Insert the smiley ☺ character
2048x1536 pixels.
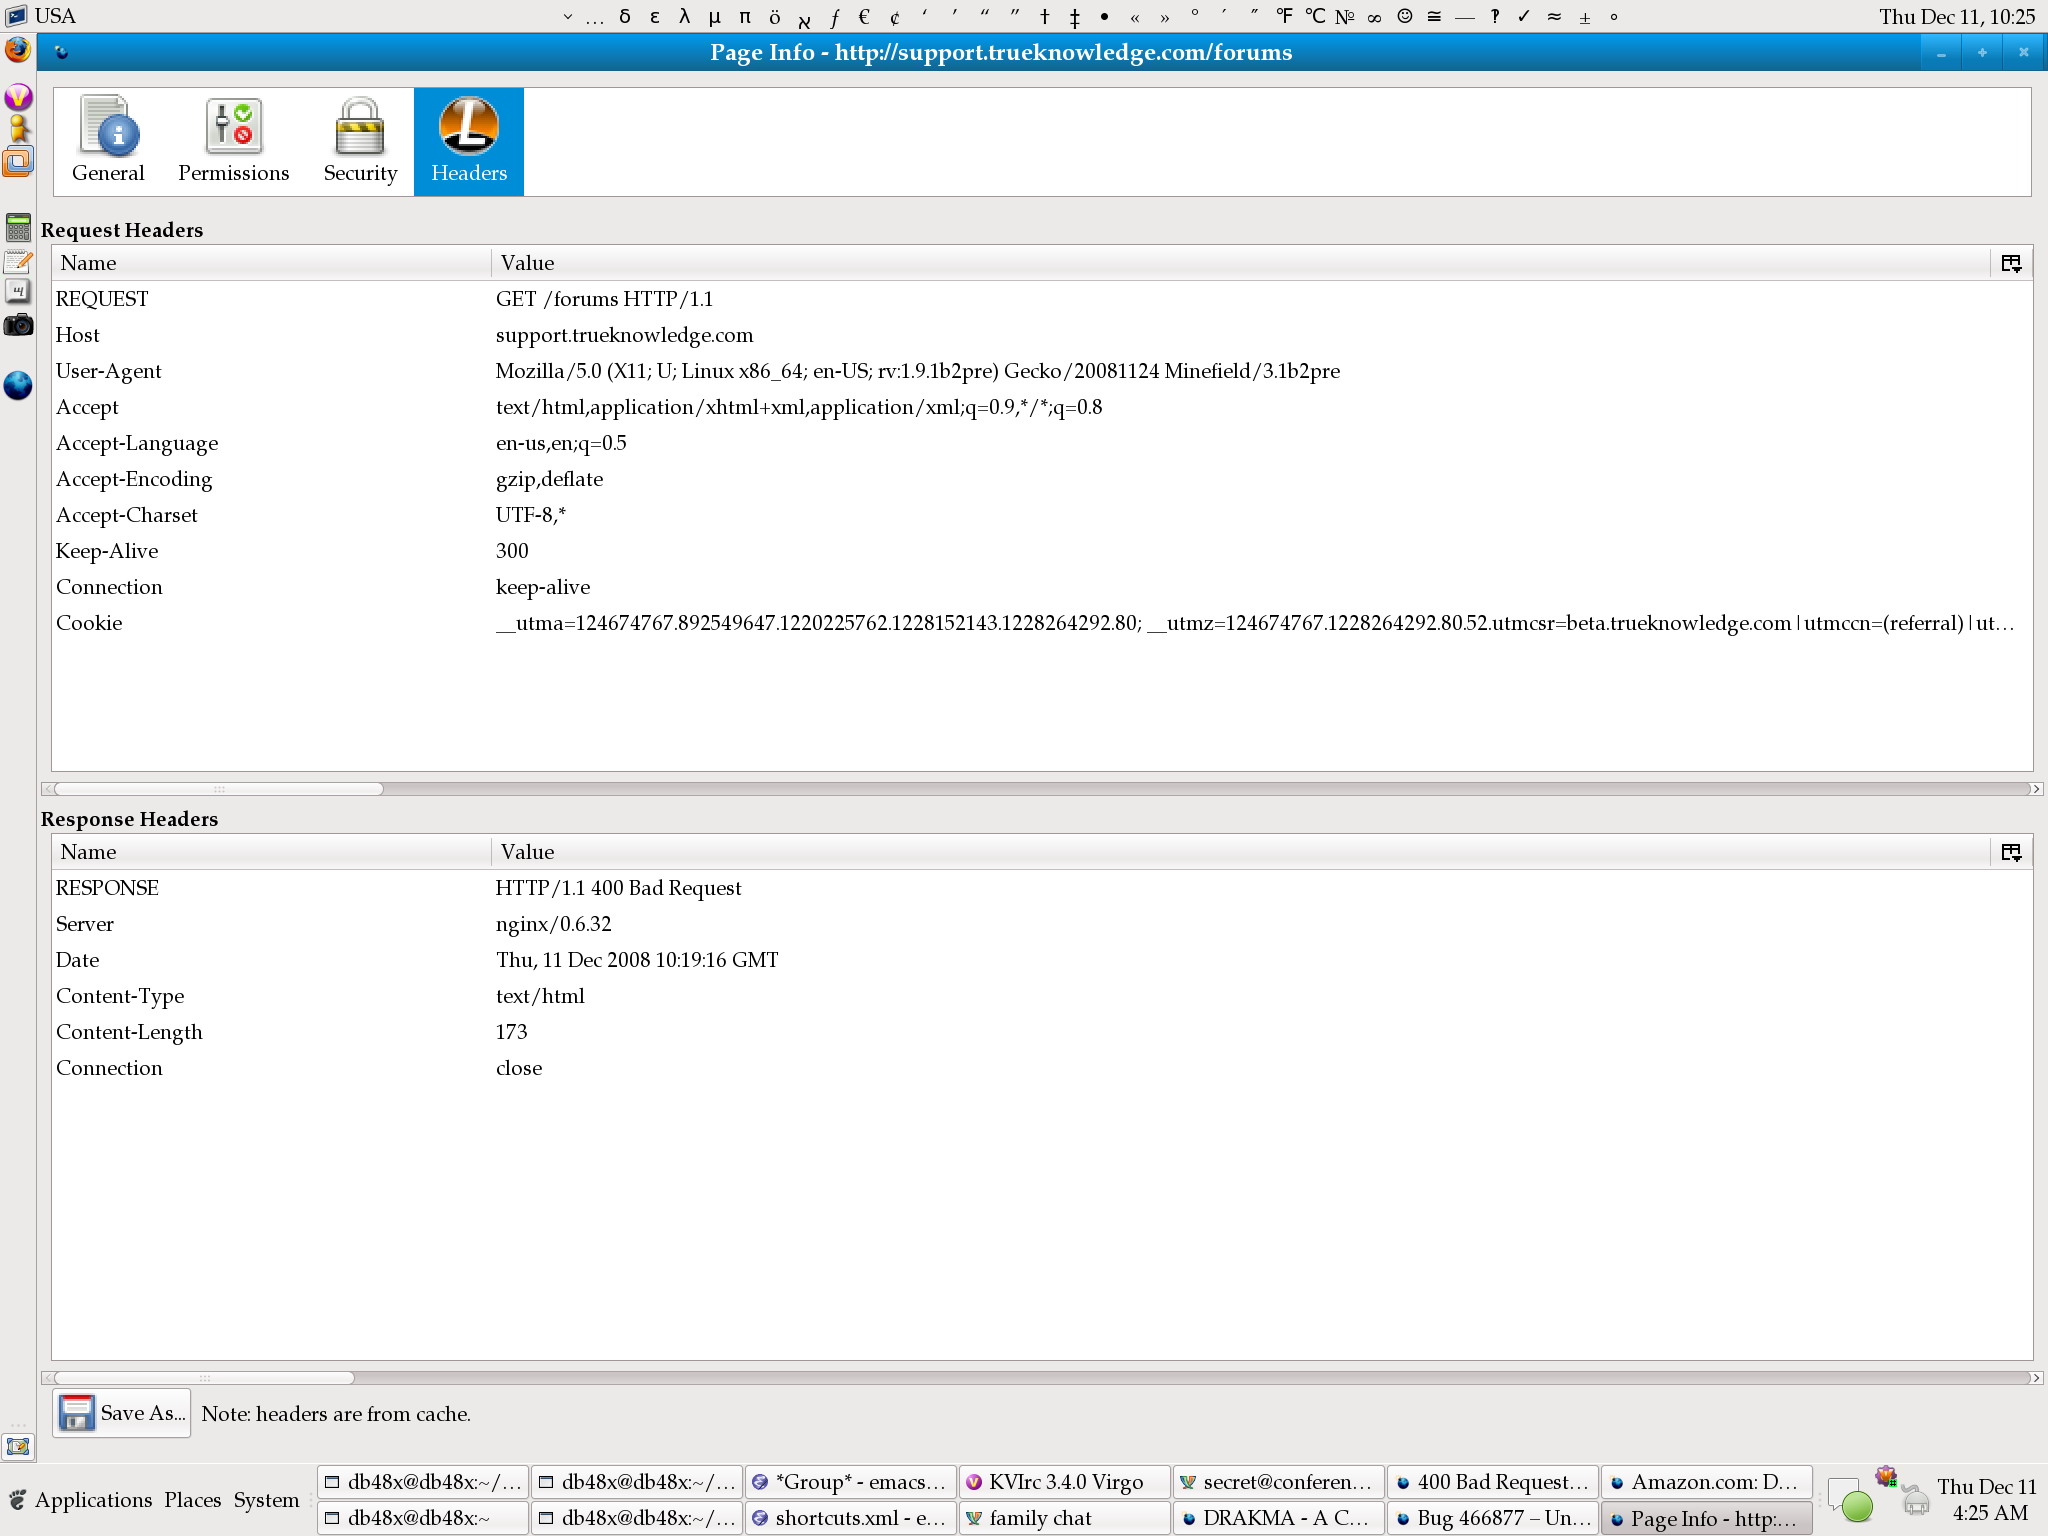[x=1405, y=16]
